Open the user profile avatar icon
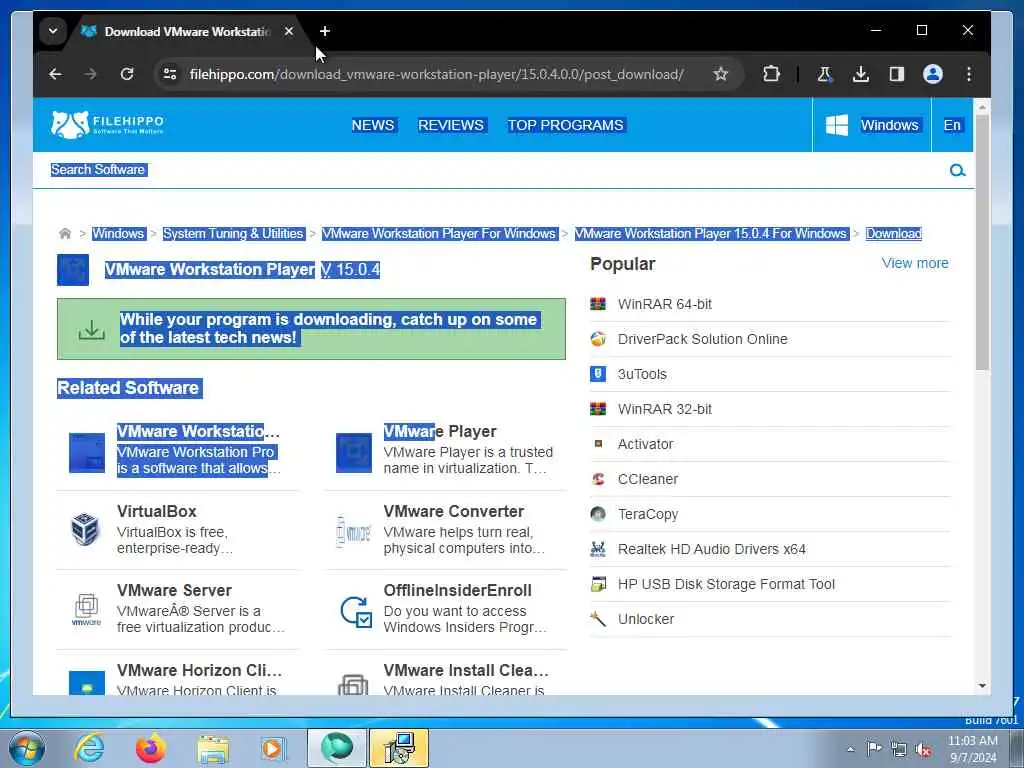Viewport: 1024px width, 768px height. click(x=933, y=74)
